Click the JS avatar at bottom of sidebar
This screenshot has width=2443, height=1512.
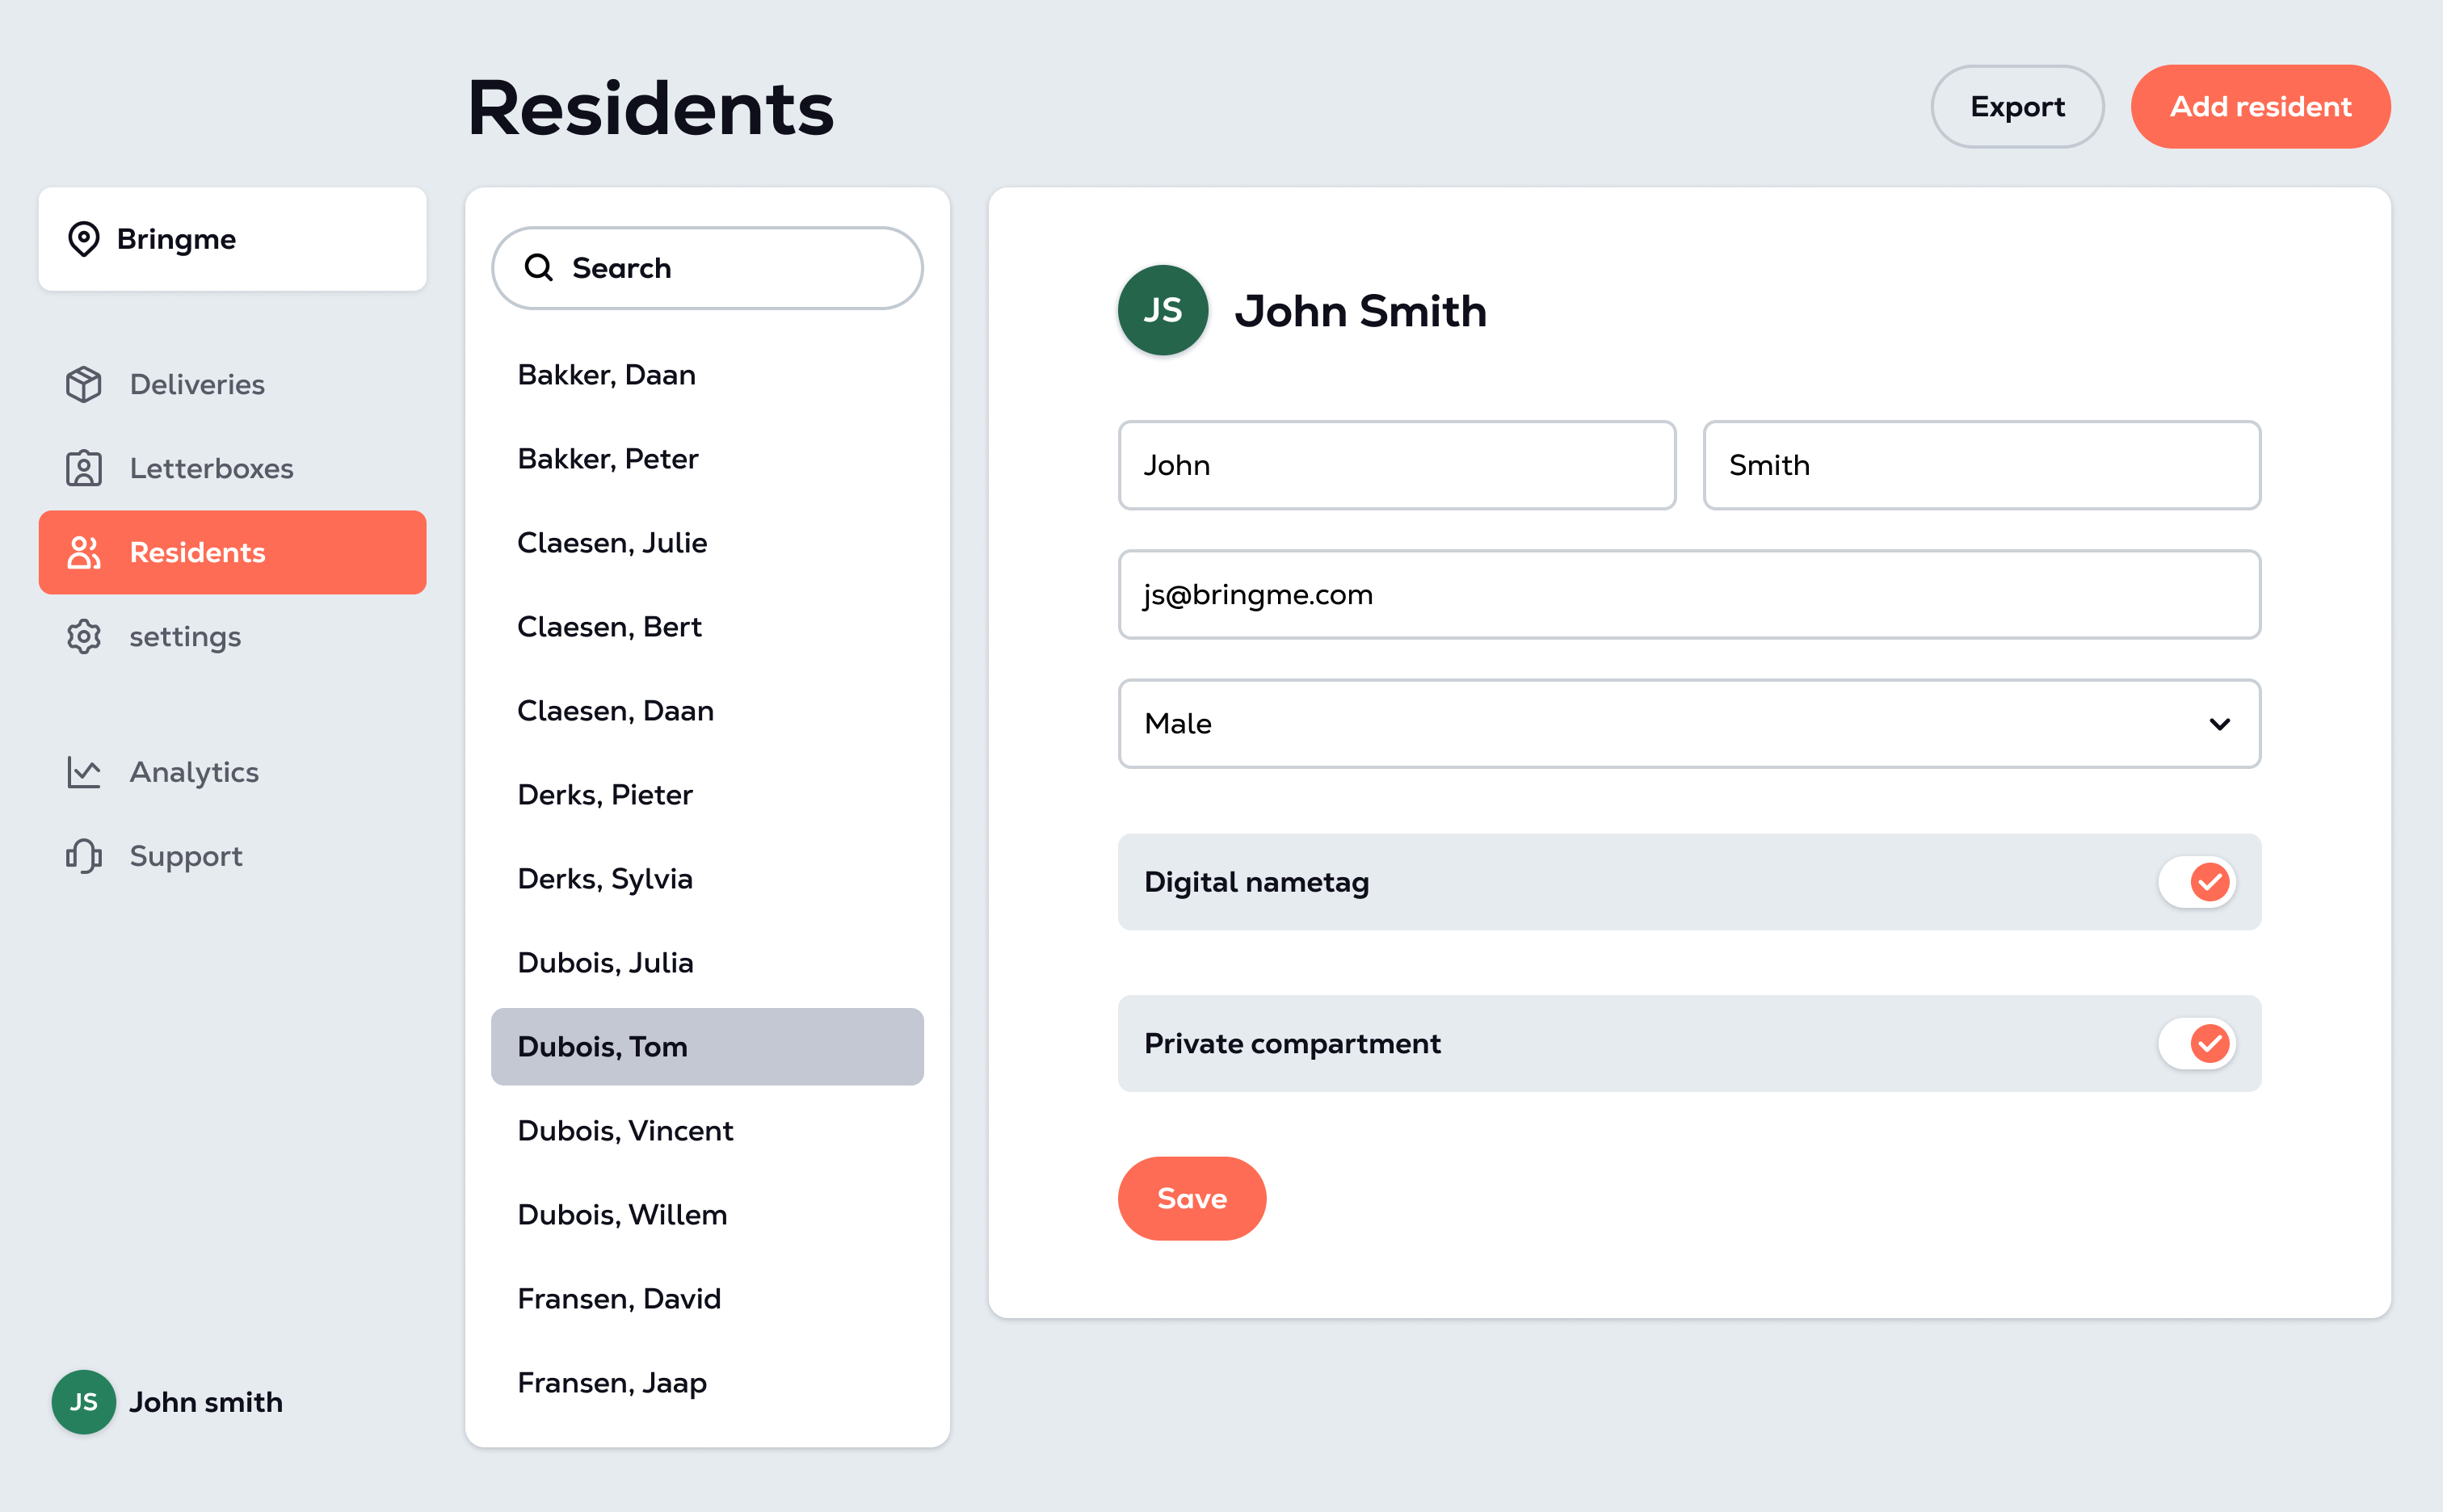pos(83,1402)
